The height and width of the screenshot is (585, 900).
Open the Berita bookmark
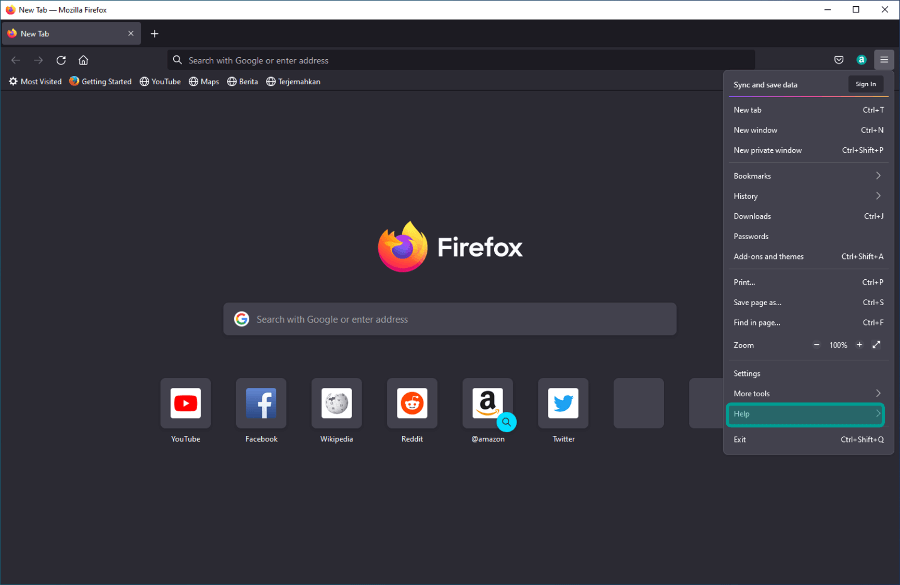point(242,82)
